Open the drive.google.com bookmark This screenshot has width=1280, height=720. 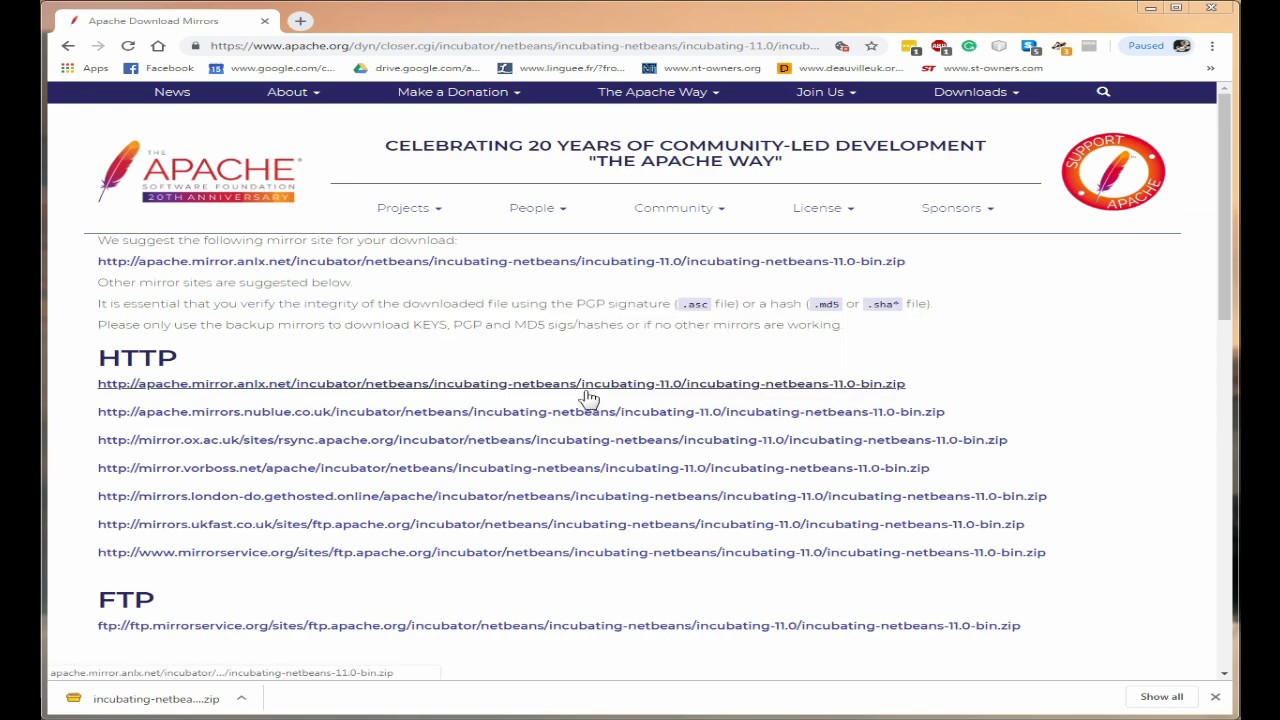click(416, 68)
